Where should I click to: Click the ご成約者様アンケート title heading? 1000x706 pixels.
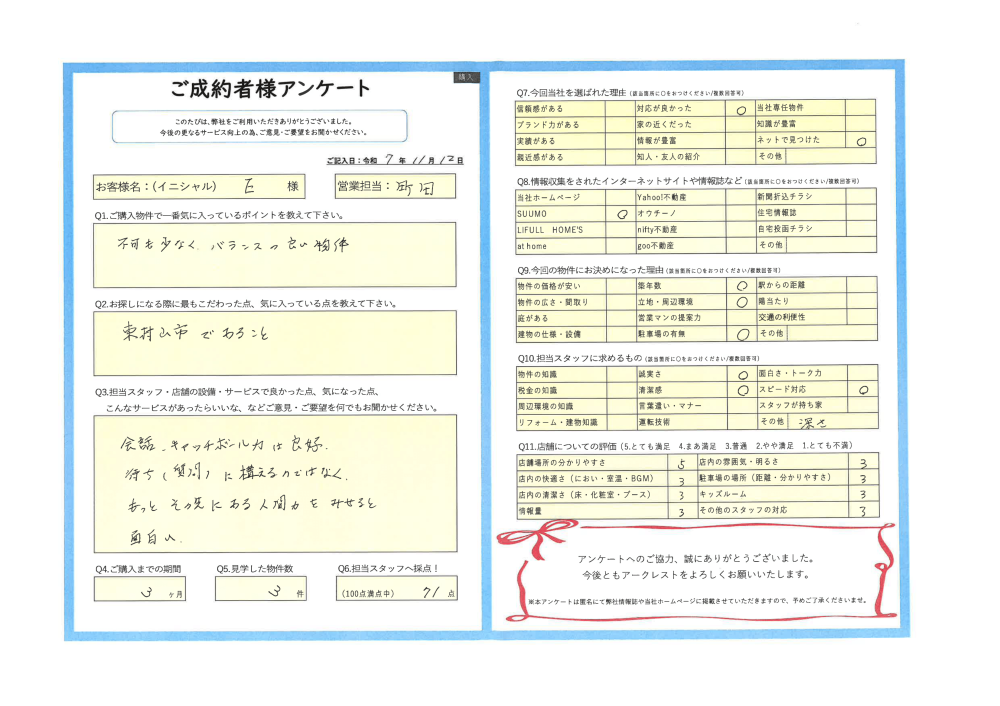tap(270, 89)
